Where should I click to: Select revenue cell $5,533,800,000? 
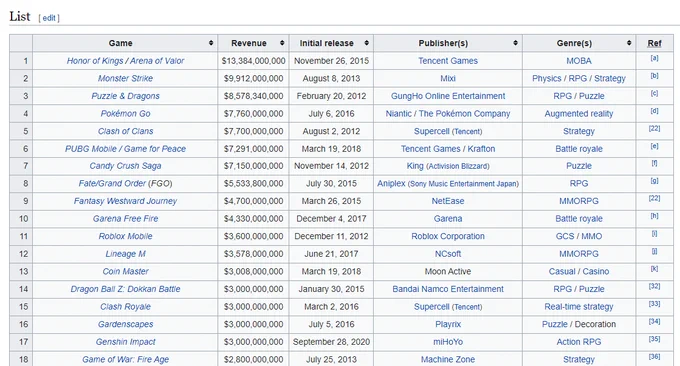tap(254, 183)
